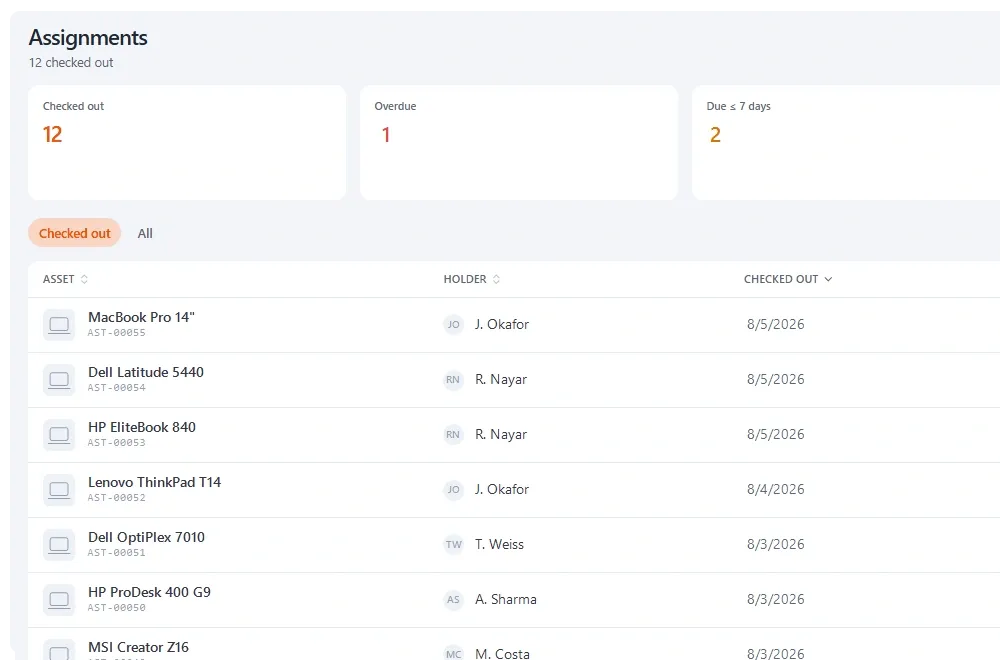Screen dimensions: 1000x660
Task: Click JO avatar in Lenovo ThinkPad T14 row
Action: (453, 490)
